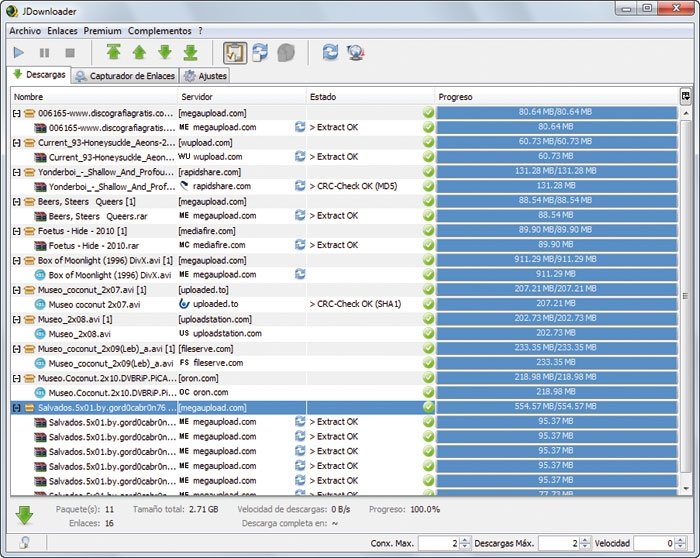Switch to the Ajustes tab
This screenshot has width=700, height=558.
(x=205, y=76)
